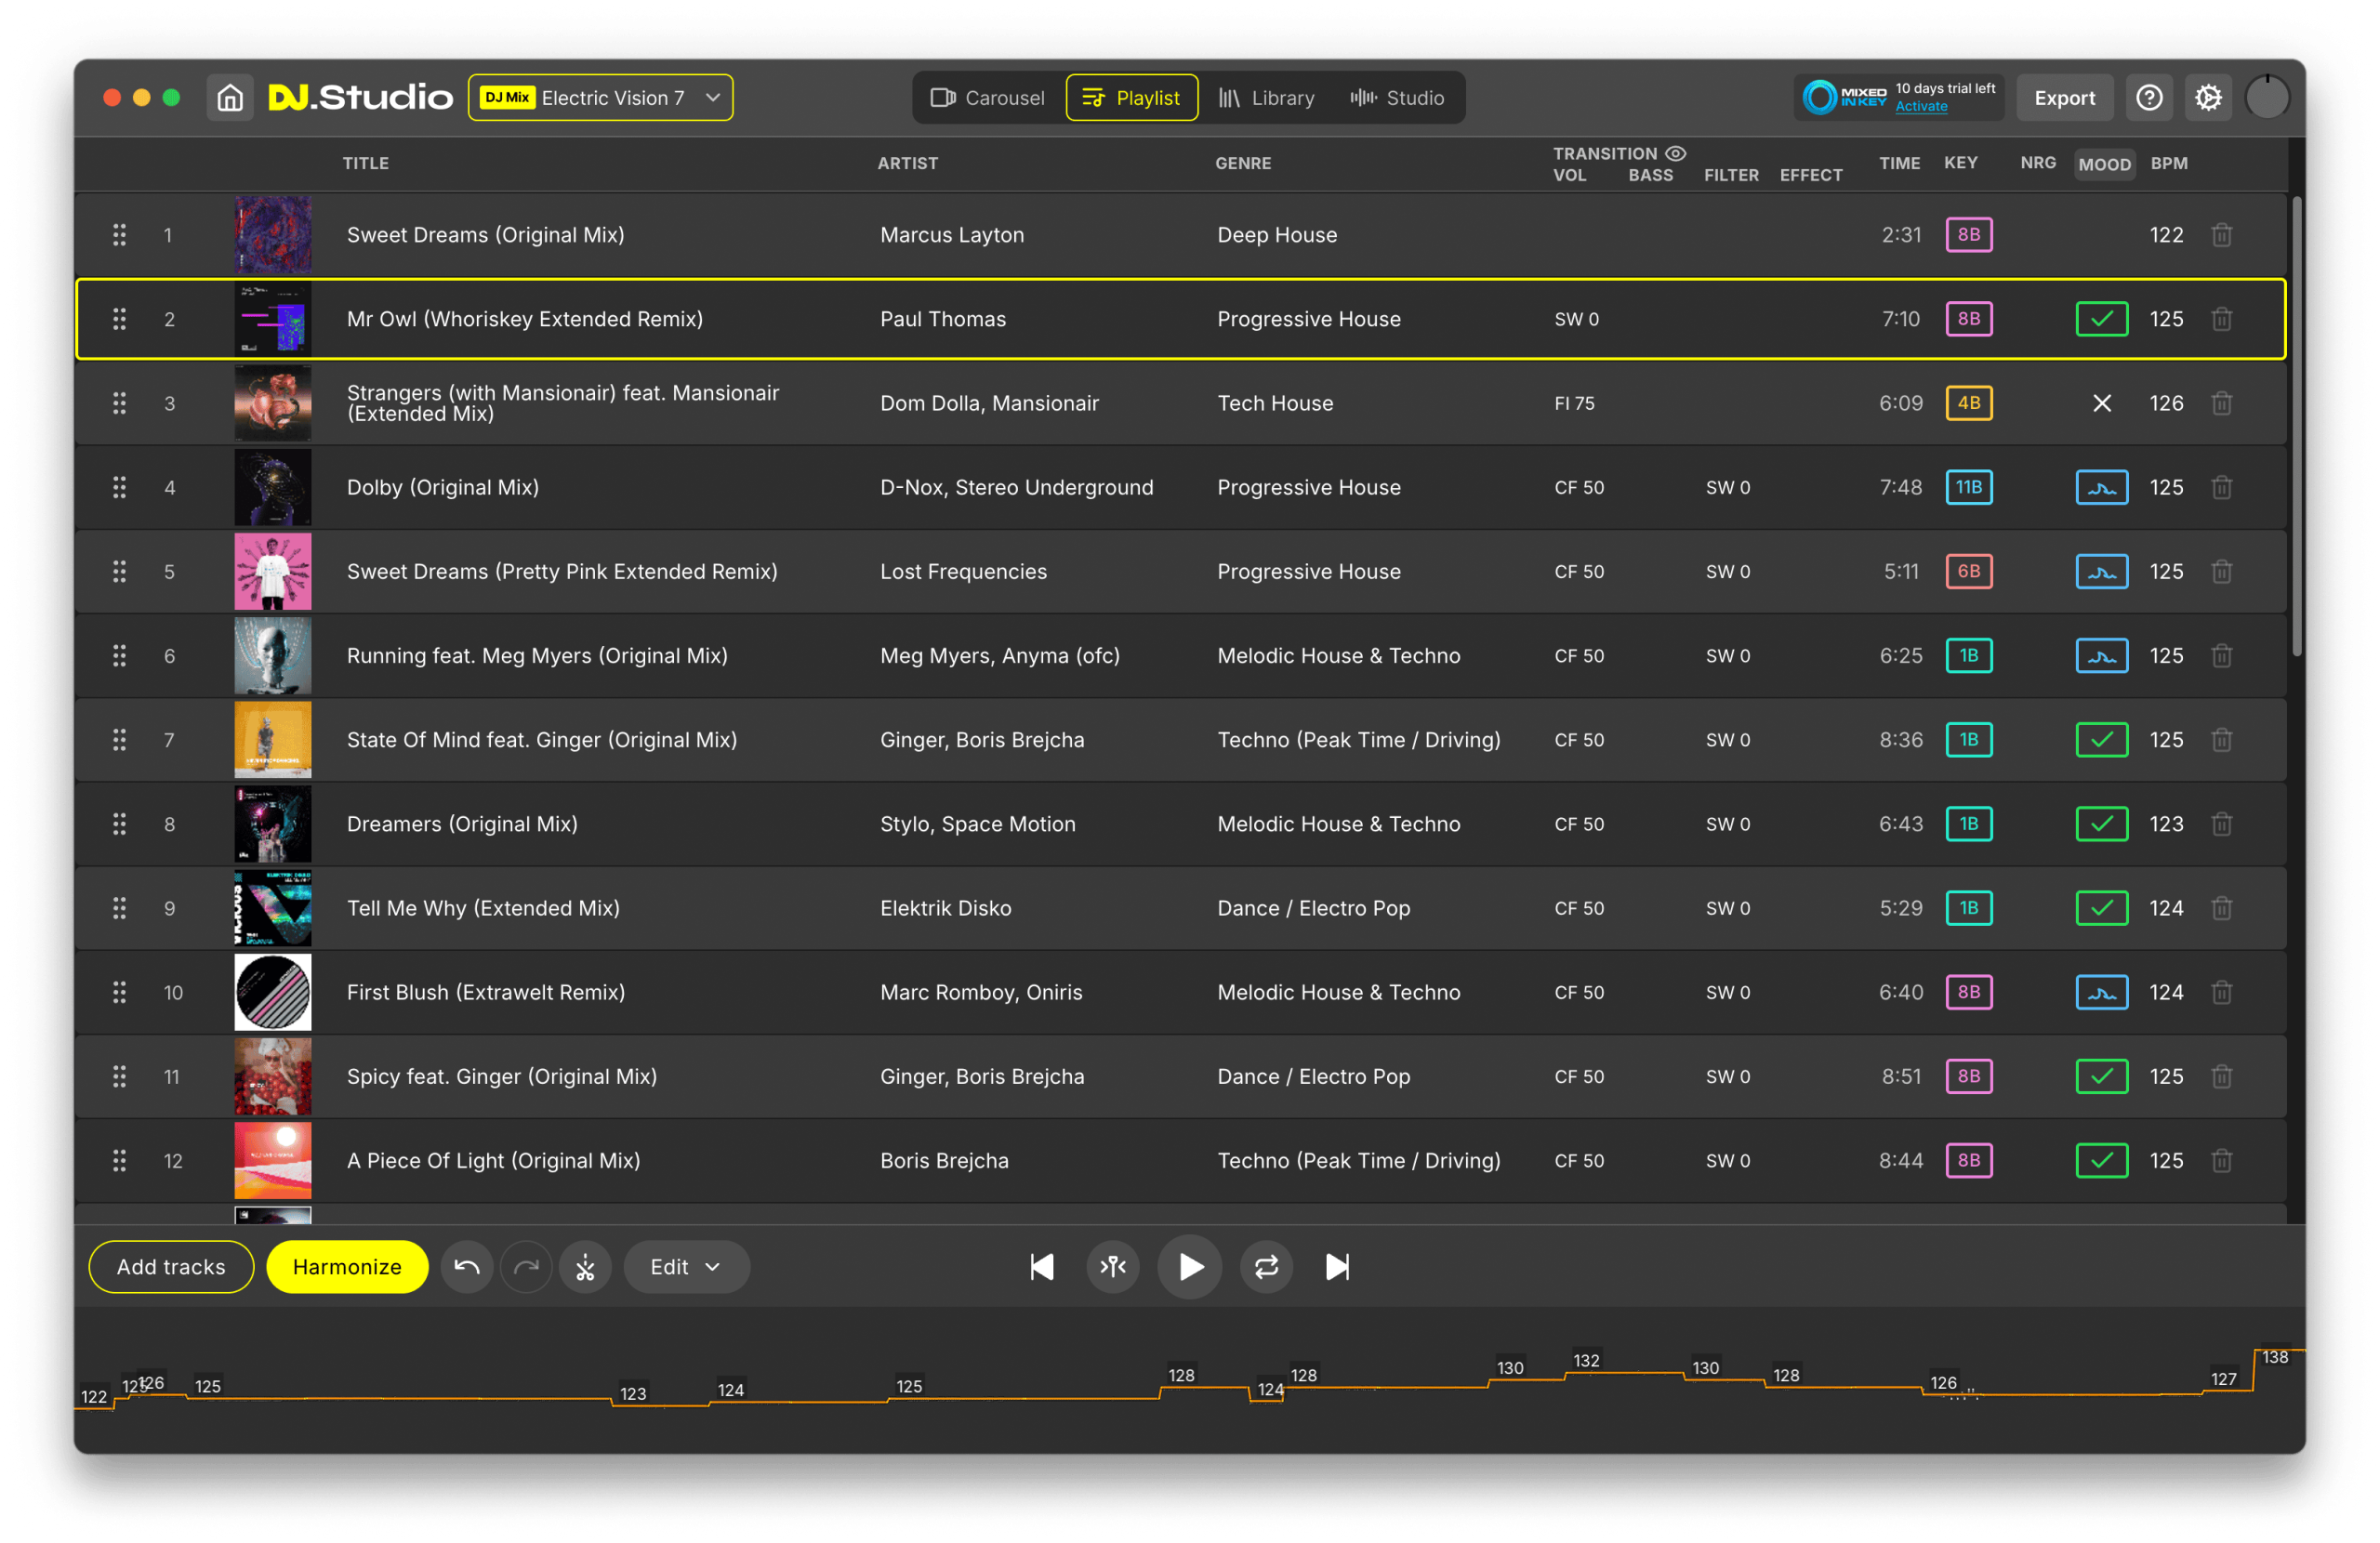Toggle the loop playback button
This screenshot has width=2380, height=1543.
click(x=1266, y=1267)
